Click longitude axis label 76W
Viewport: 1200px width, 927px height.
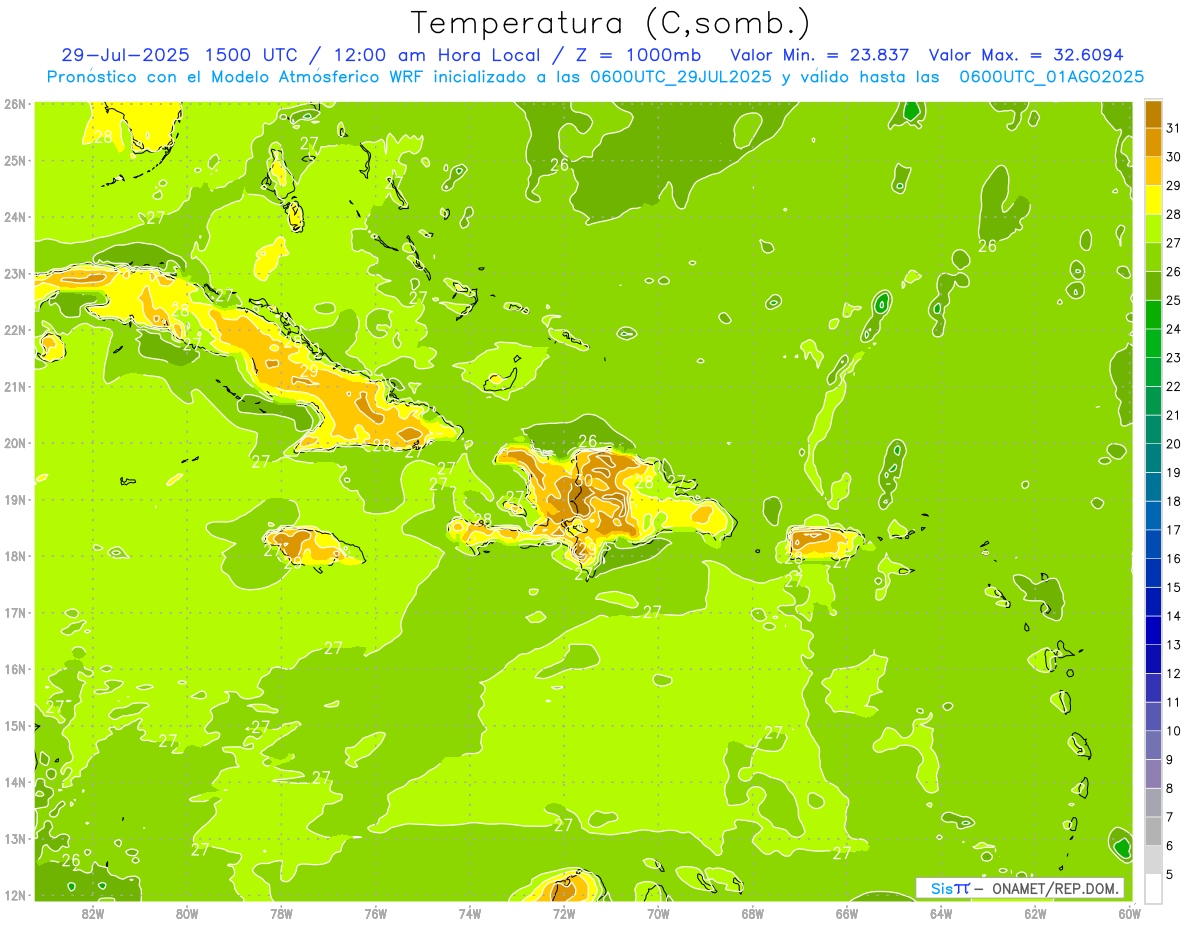[376, 913]
